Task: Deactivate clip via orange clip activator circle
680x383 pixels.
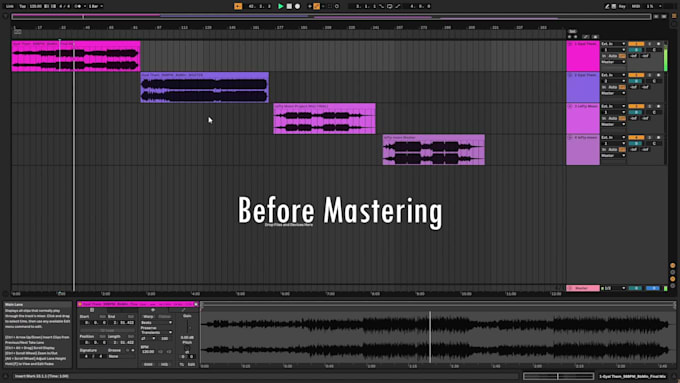Action: pos(80,304)
